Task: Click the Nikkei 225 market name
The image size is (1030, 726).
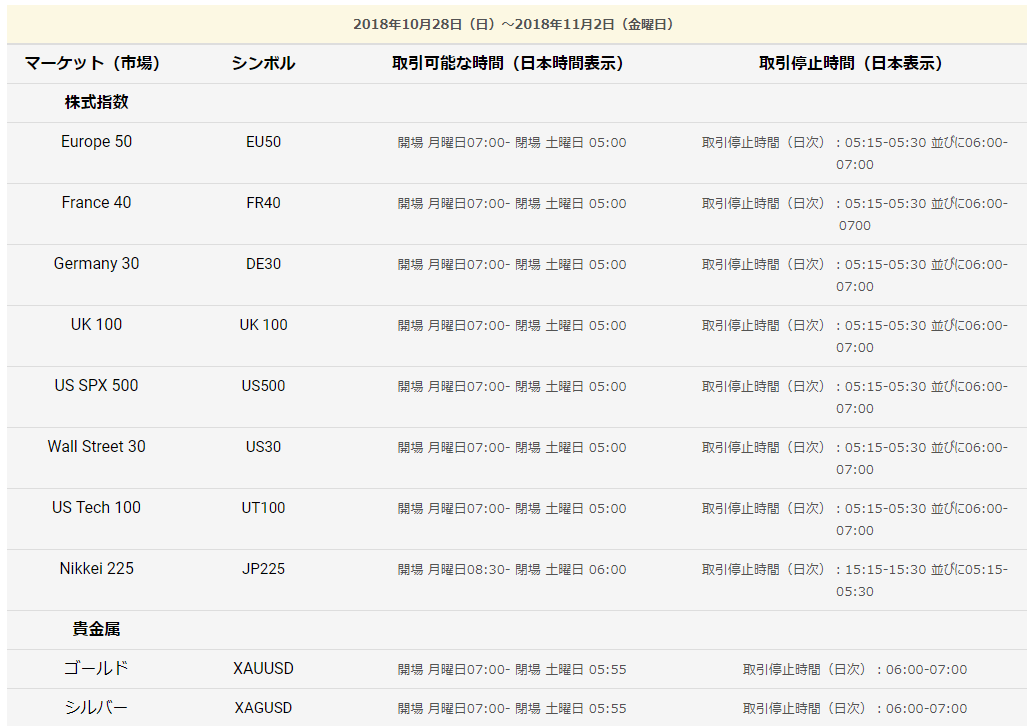Action: point(97,568)
